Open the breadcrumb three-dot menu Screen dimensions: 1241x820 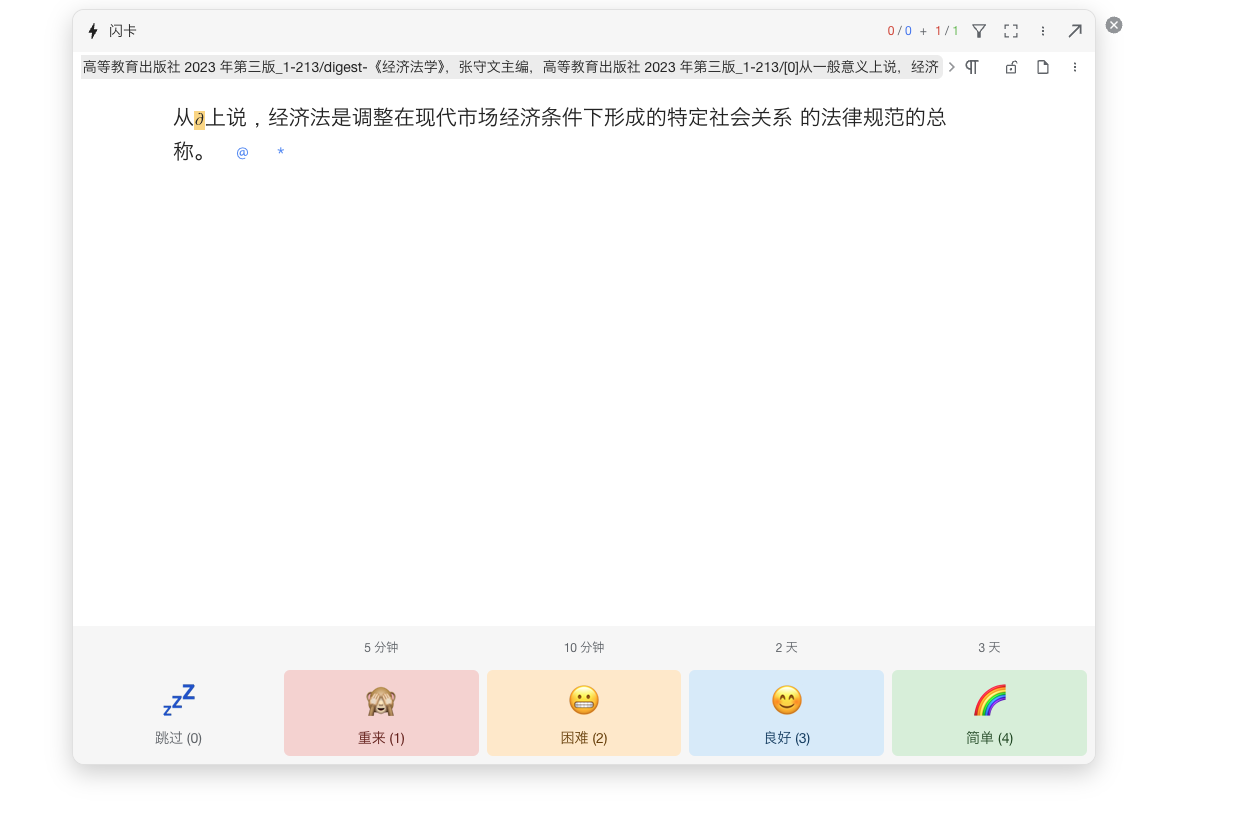(x=1075, y=67)
